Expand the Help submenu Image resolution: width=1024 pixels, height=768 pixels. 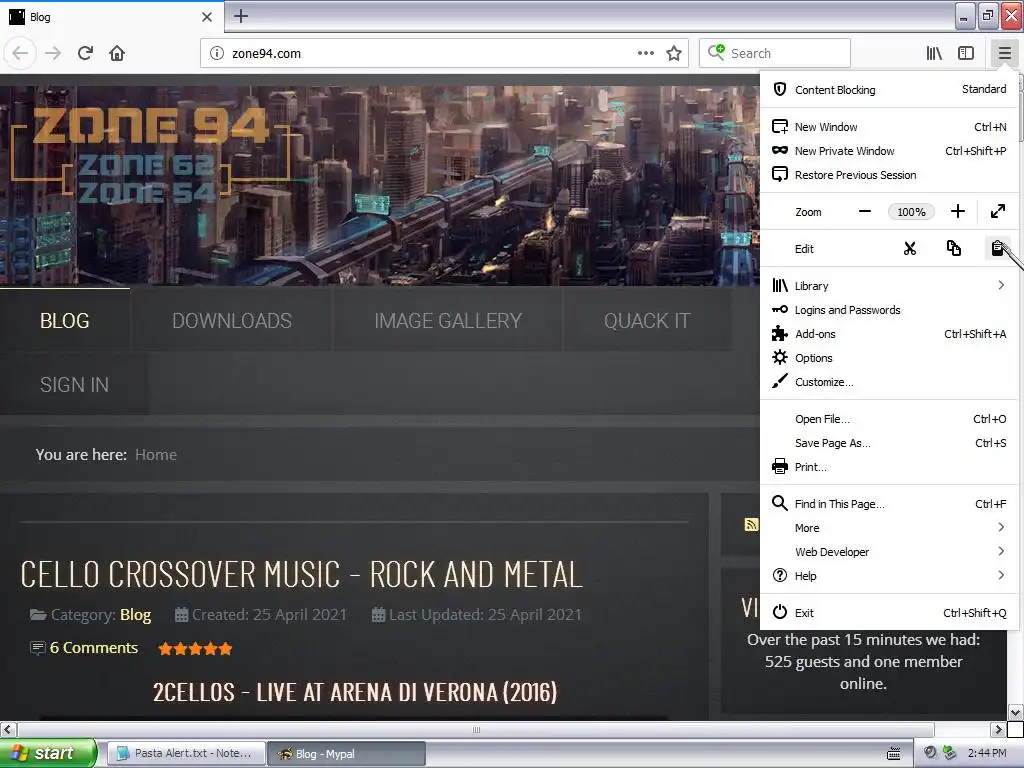(x=889, y=575)
